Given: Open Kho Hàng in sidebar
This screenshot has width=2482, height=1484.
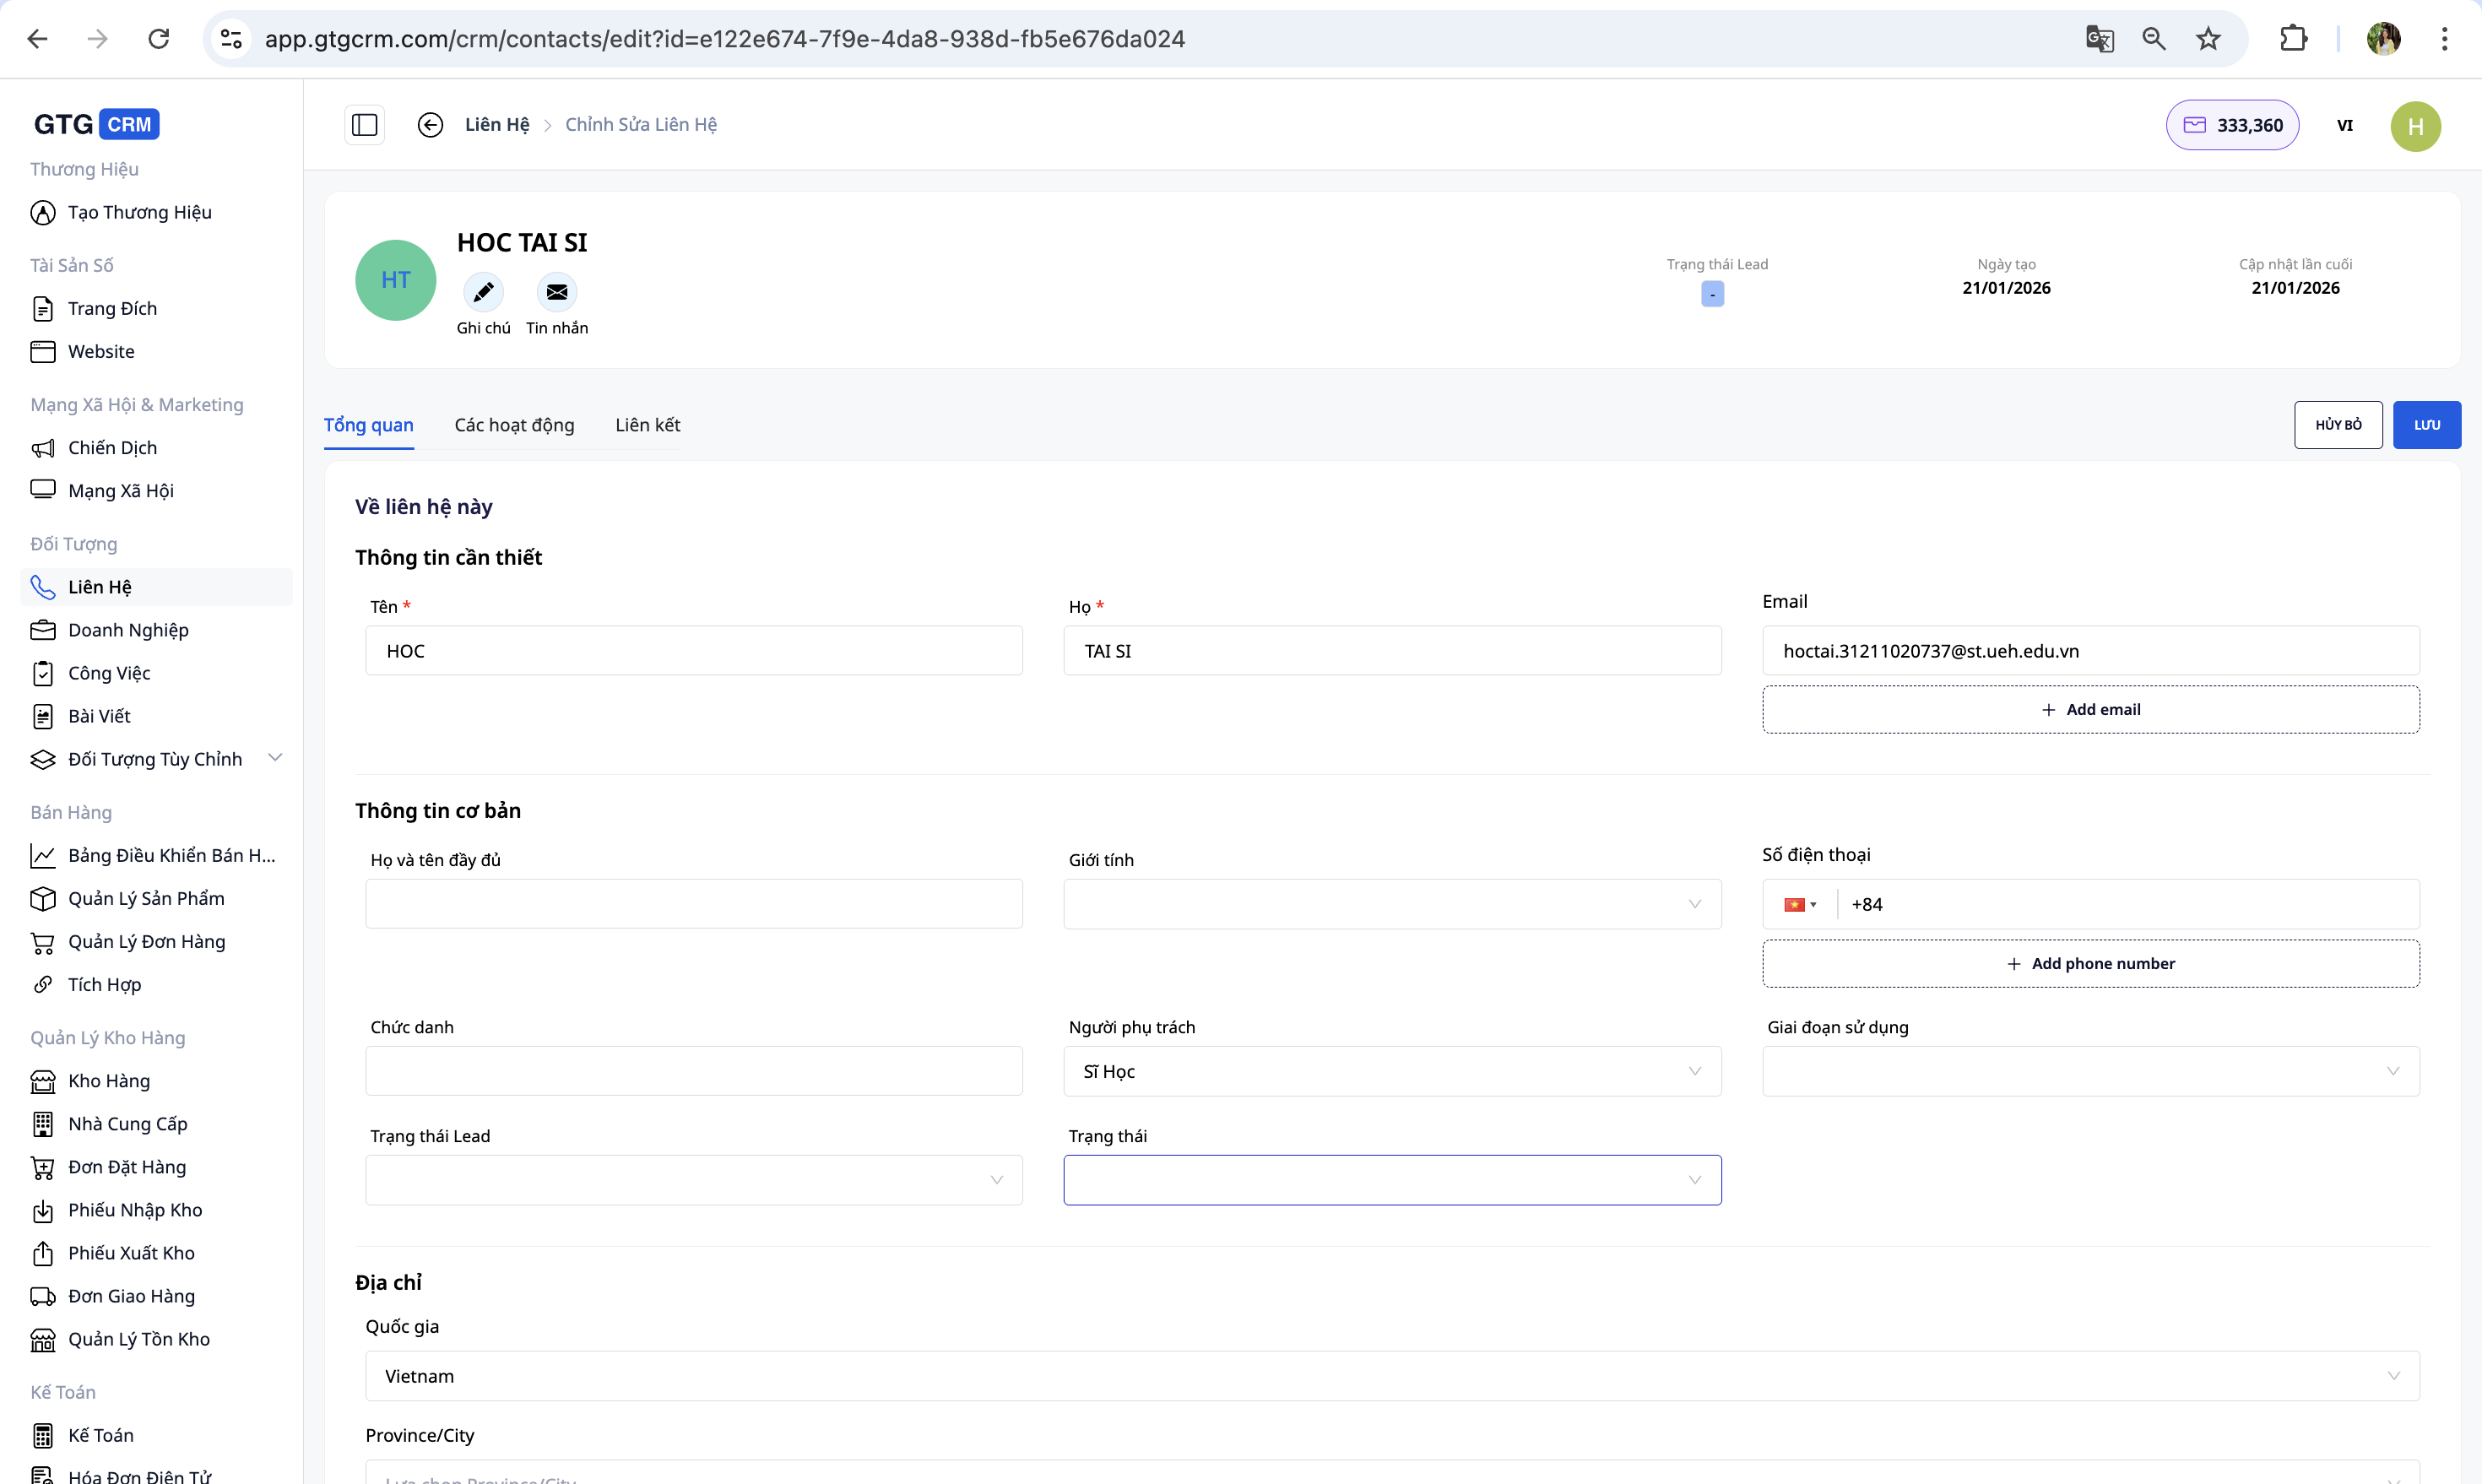Looking at the screenshot, I should tap(108, 1081).
